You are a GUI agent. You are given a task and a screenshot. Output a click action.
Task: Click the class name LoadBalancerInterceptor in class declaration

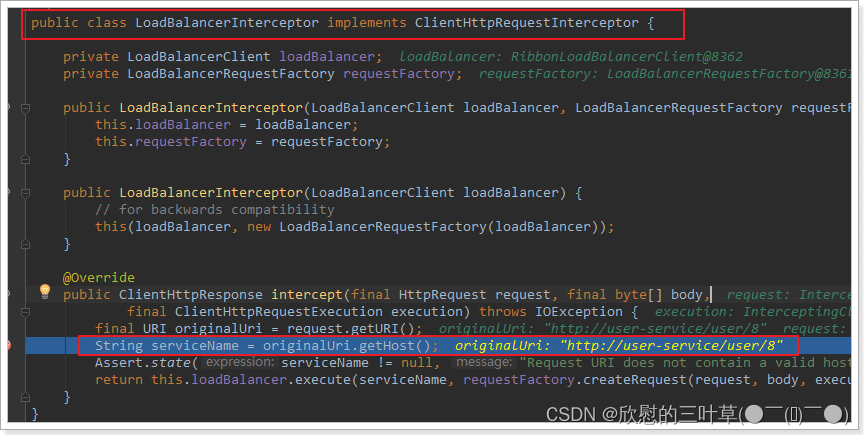tap(227, 23)
